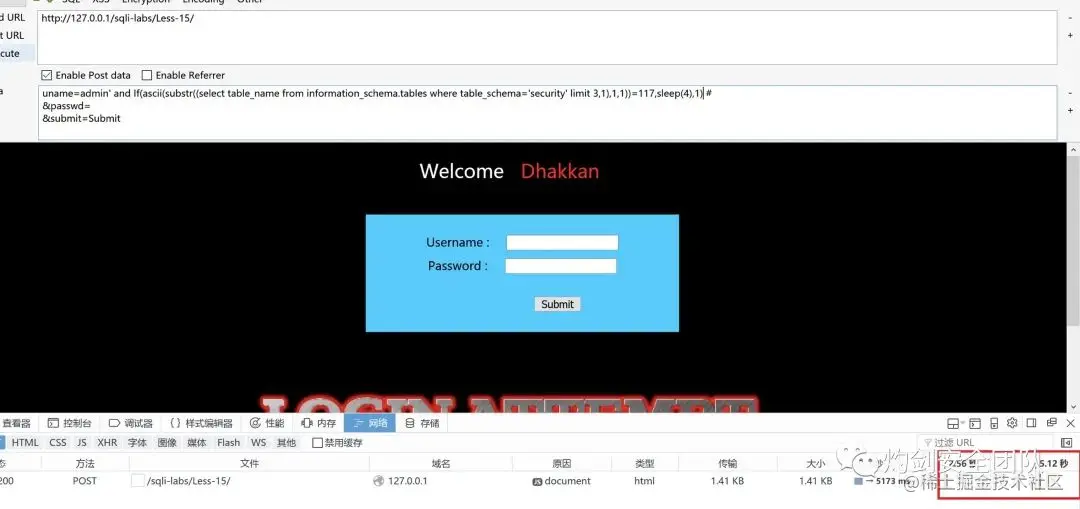Image resolution: width=1080 pixels, height=509 pixels.
Task: Open the 控制台 console tab
Action: (70, 423)
